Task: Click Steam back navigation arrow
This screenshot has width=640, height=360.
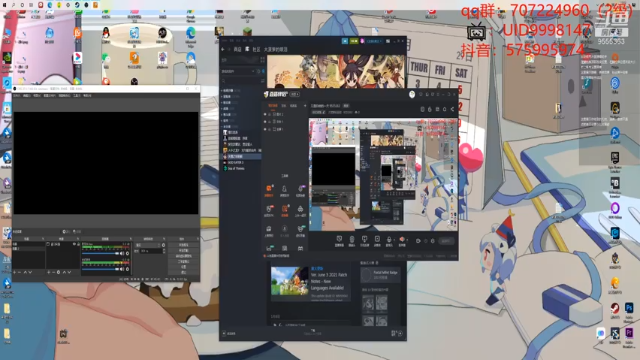Action: click(x=223, y=49)
